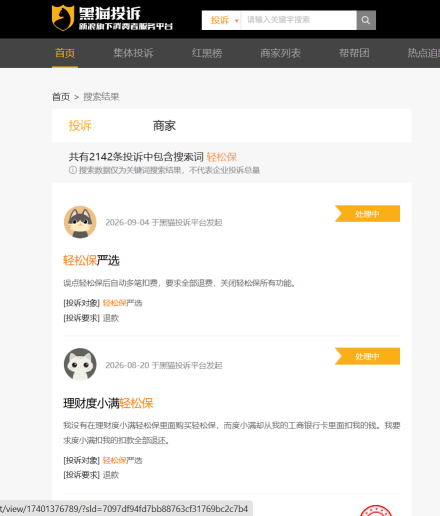
Task: Switch to the 商家 results tab
Action: [164, 126]
